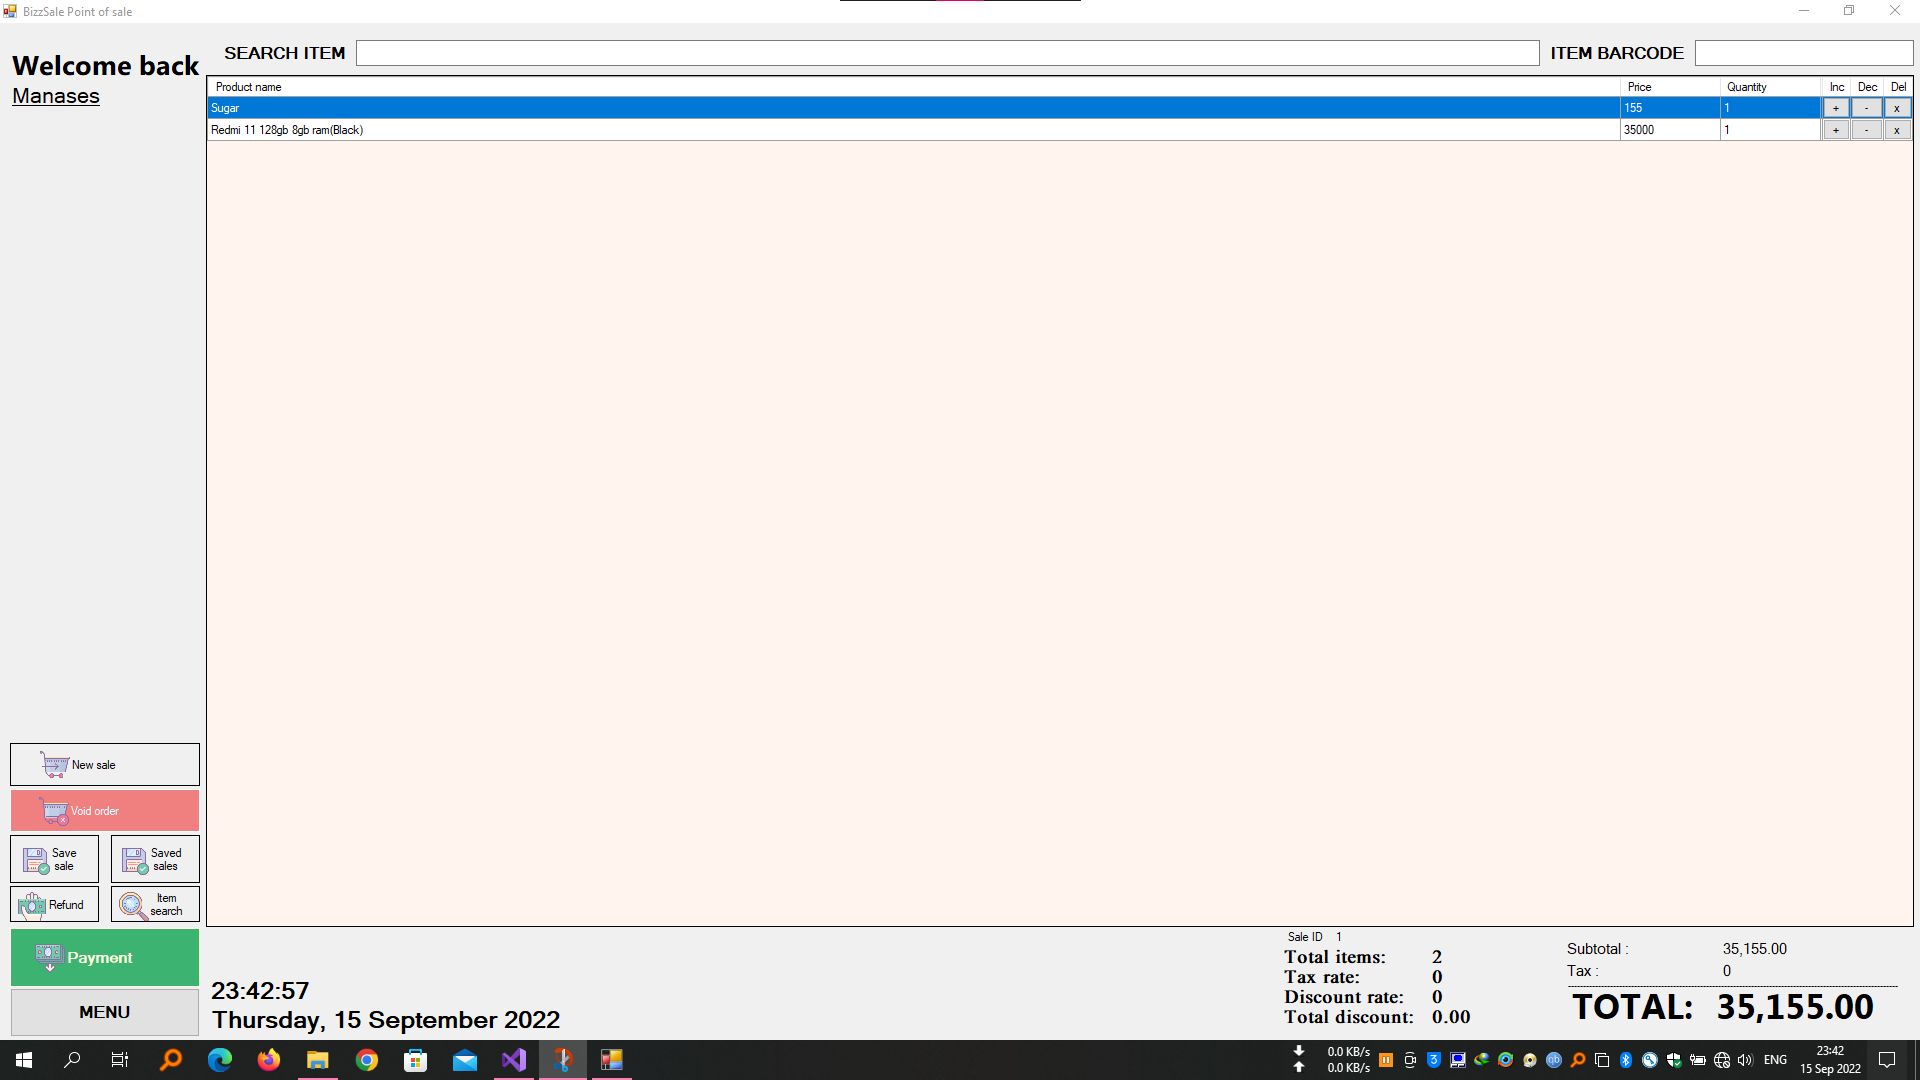Click the Refund money icon
The width and height of the screenshot is (1920, 1080).
[32, 905]
